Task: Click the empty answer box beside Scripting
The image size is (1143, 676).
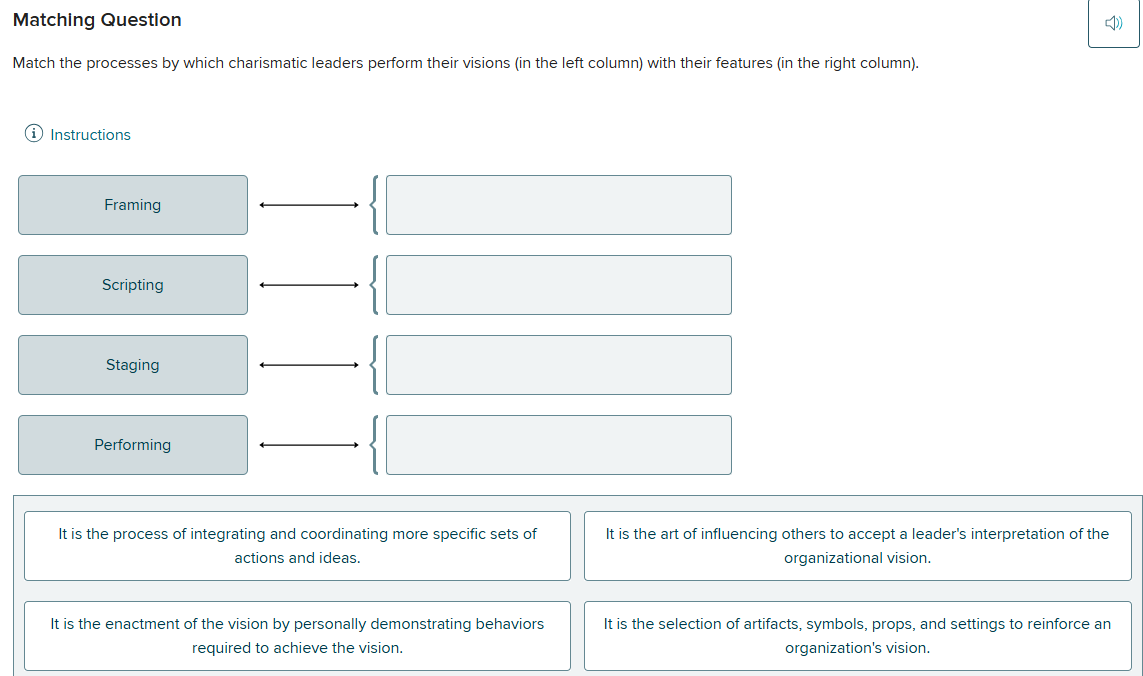Action: [x=558, y=284]
